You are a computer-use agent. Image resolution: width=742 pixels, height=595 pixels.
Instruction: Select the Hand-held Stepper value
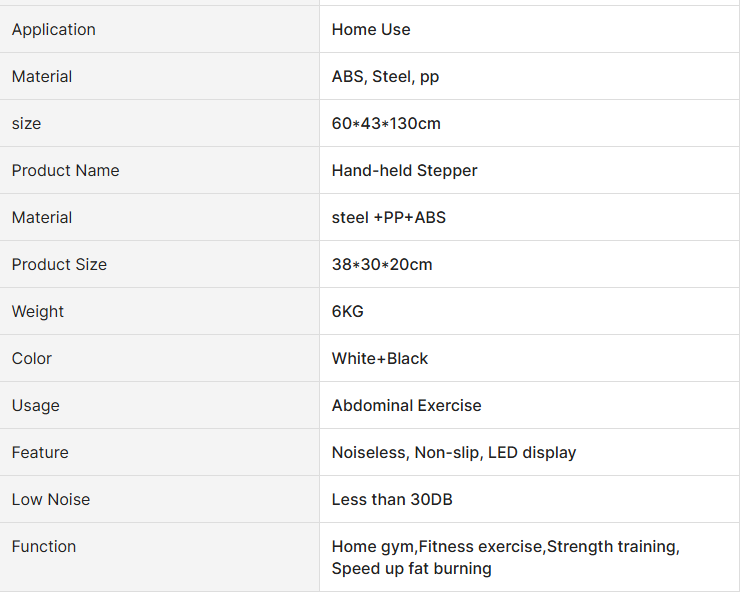(x=405, y=170)
